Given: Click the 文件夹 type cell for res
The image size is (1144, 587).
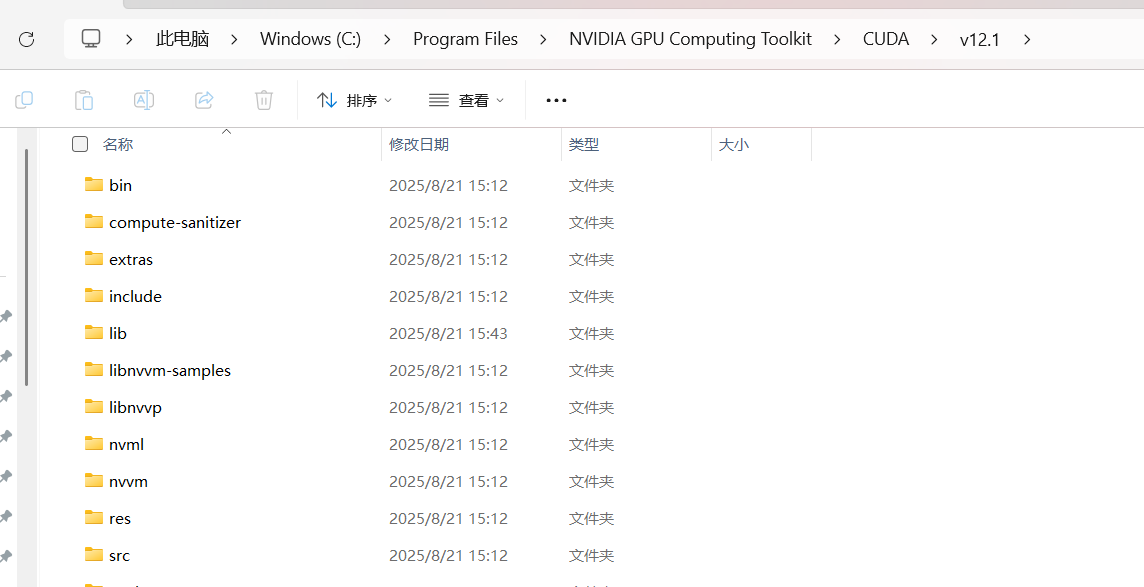Looking at the screenshot, I should [592, 519].
